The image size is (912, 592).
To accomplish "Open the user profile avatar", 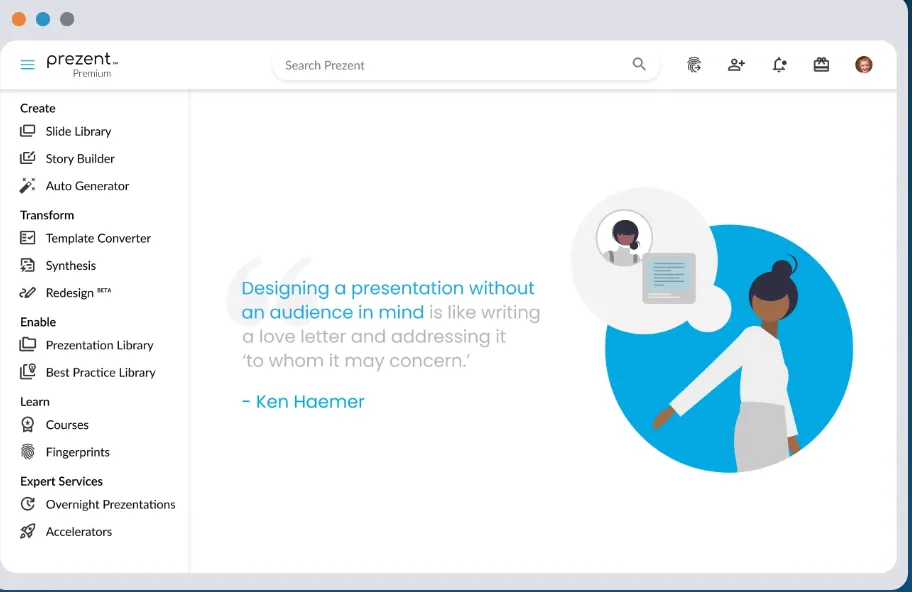I will click(x=864, y=65).
